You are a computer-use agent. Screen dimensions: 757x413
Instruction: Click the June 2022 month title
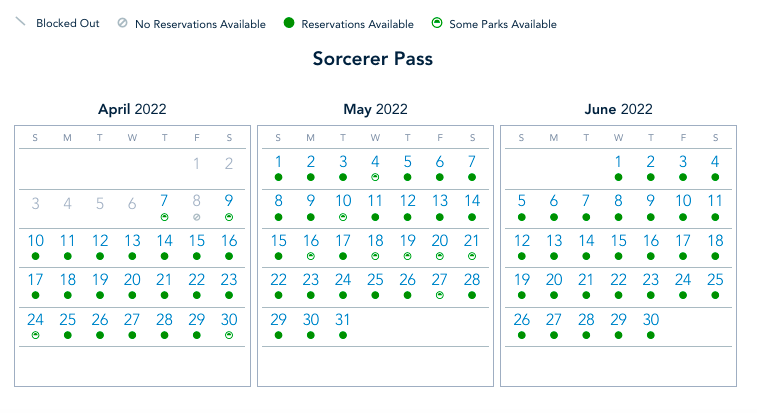(x=618, y=109)
